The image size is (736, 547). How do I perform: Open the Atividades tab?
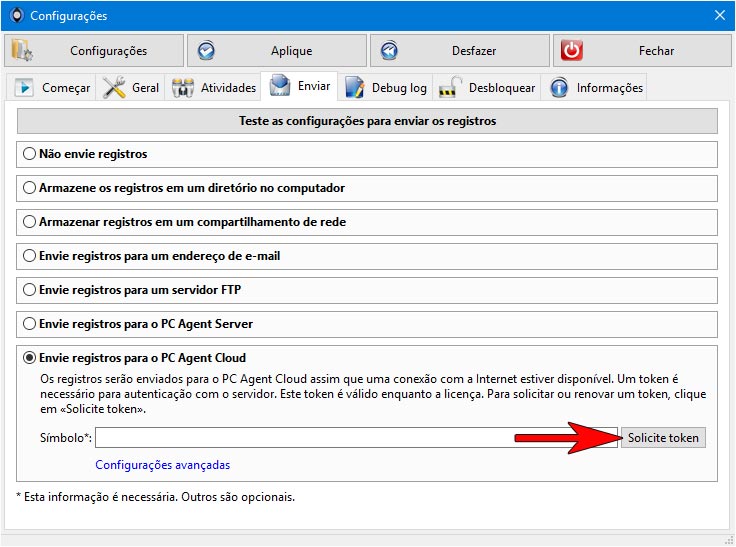coord(213,87)
